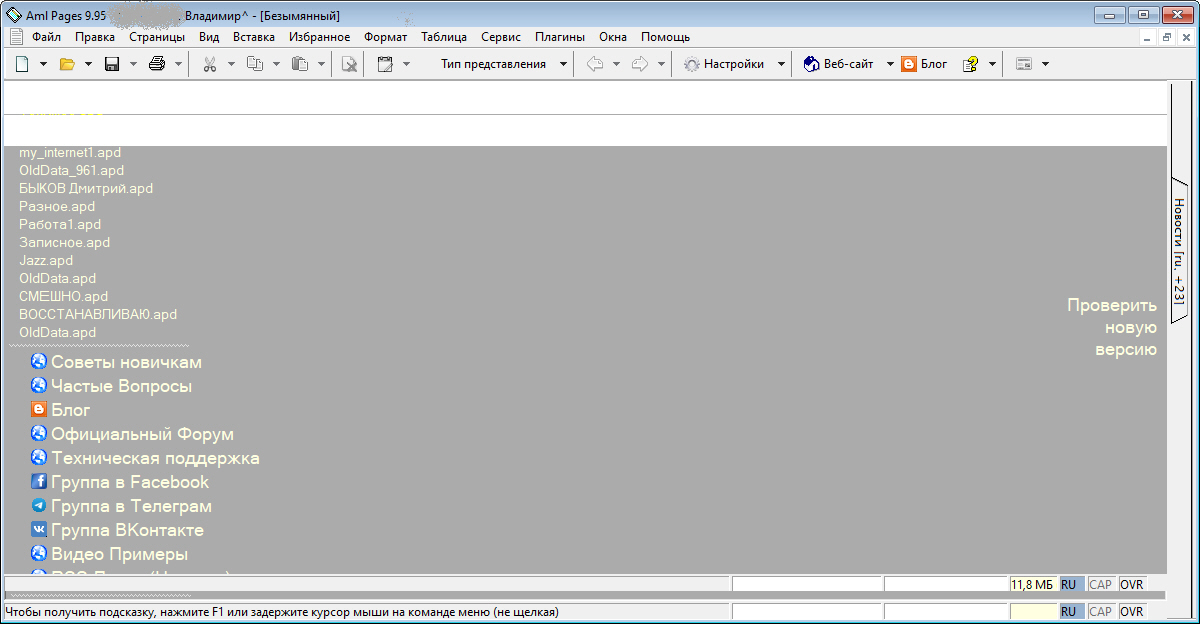Viewport: 1200px width, 624px height.
Task: Open the Веб-сайт toolbar button
Action: [839, 64]
